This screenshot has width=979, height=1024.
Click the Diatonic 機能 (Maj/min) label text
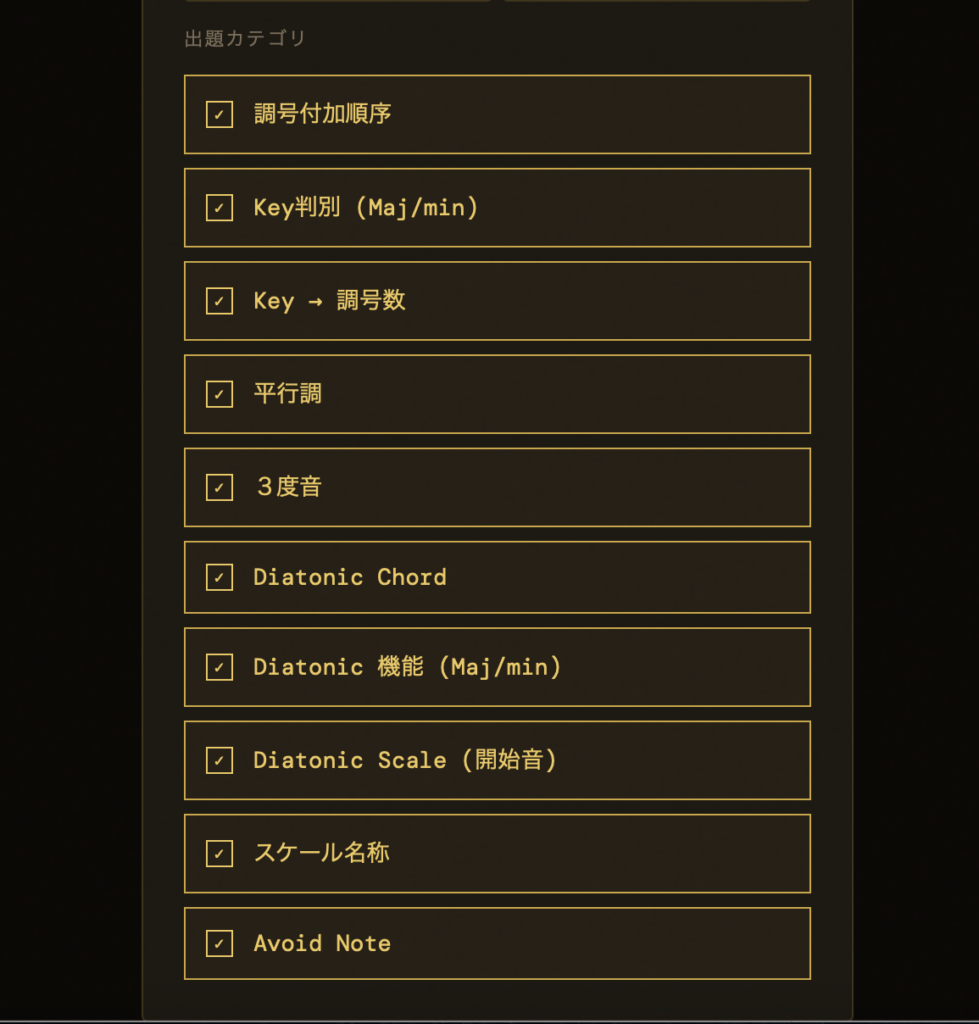407,667
